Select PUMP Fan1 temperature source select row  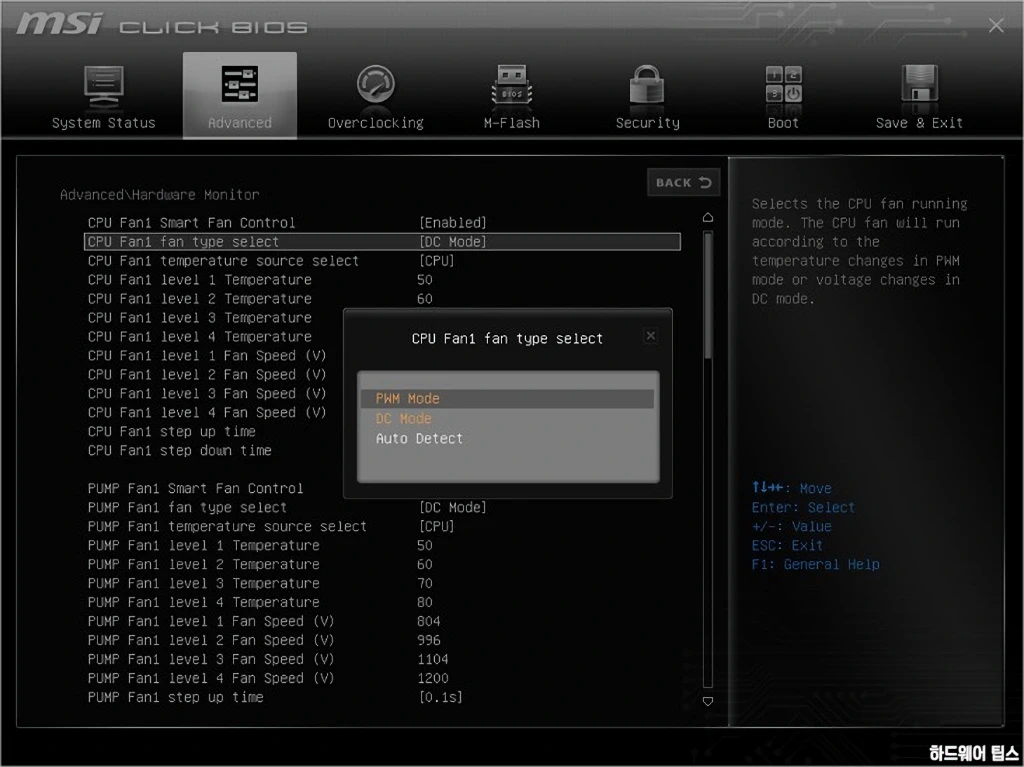click(x=384, y=526)
